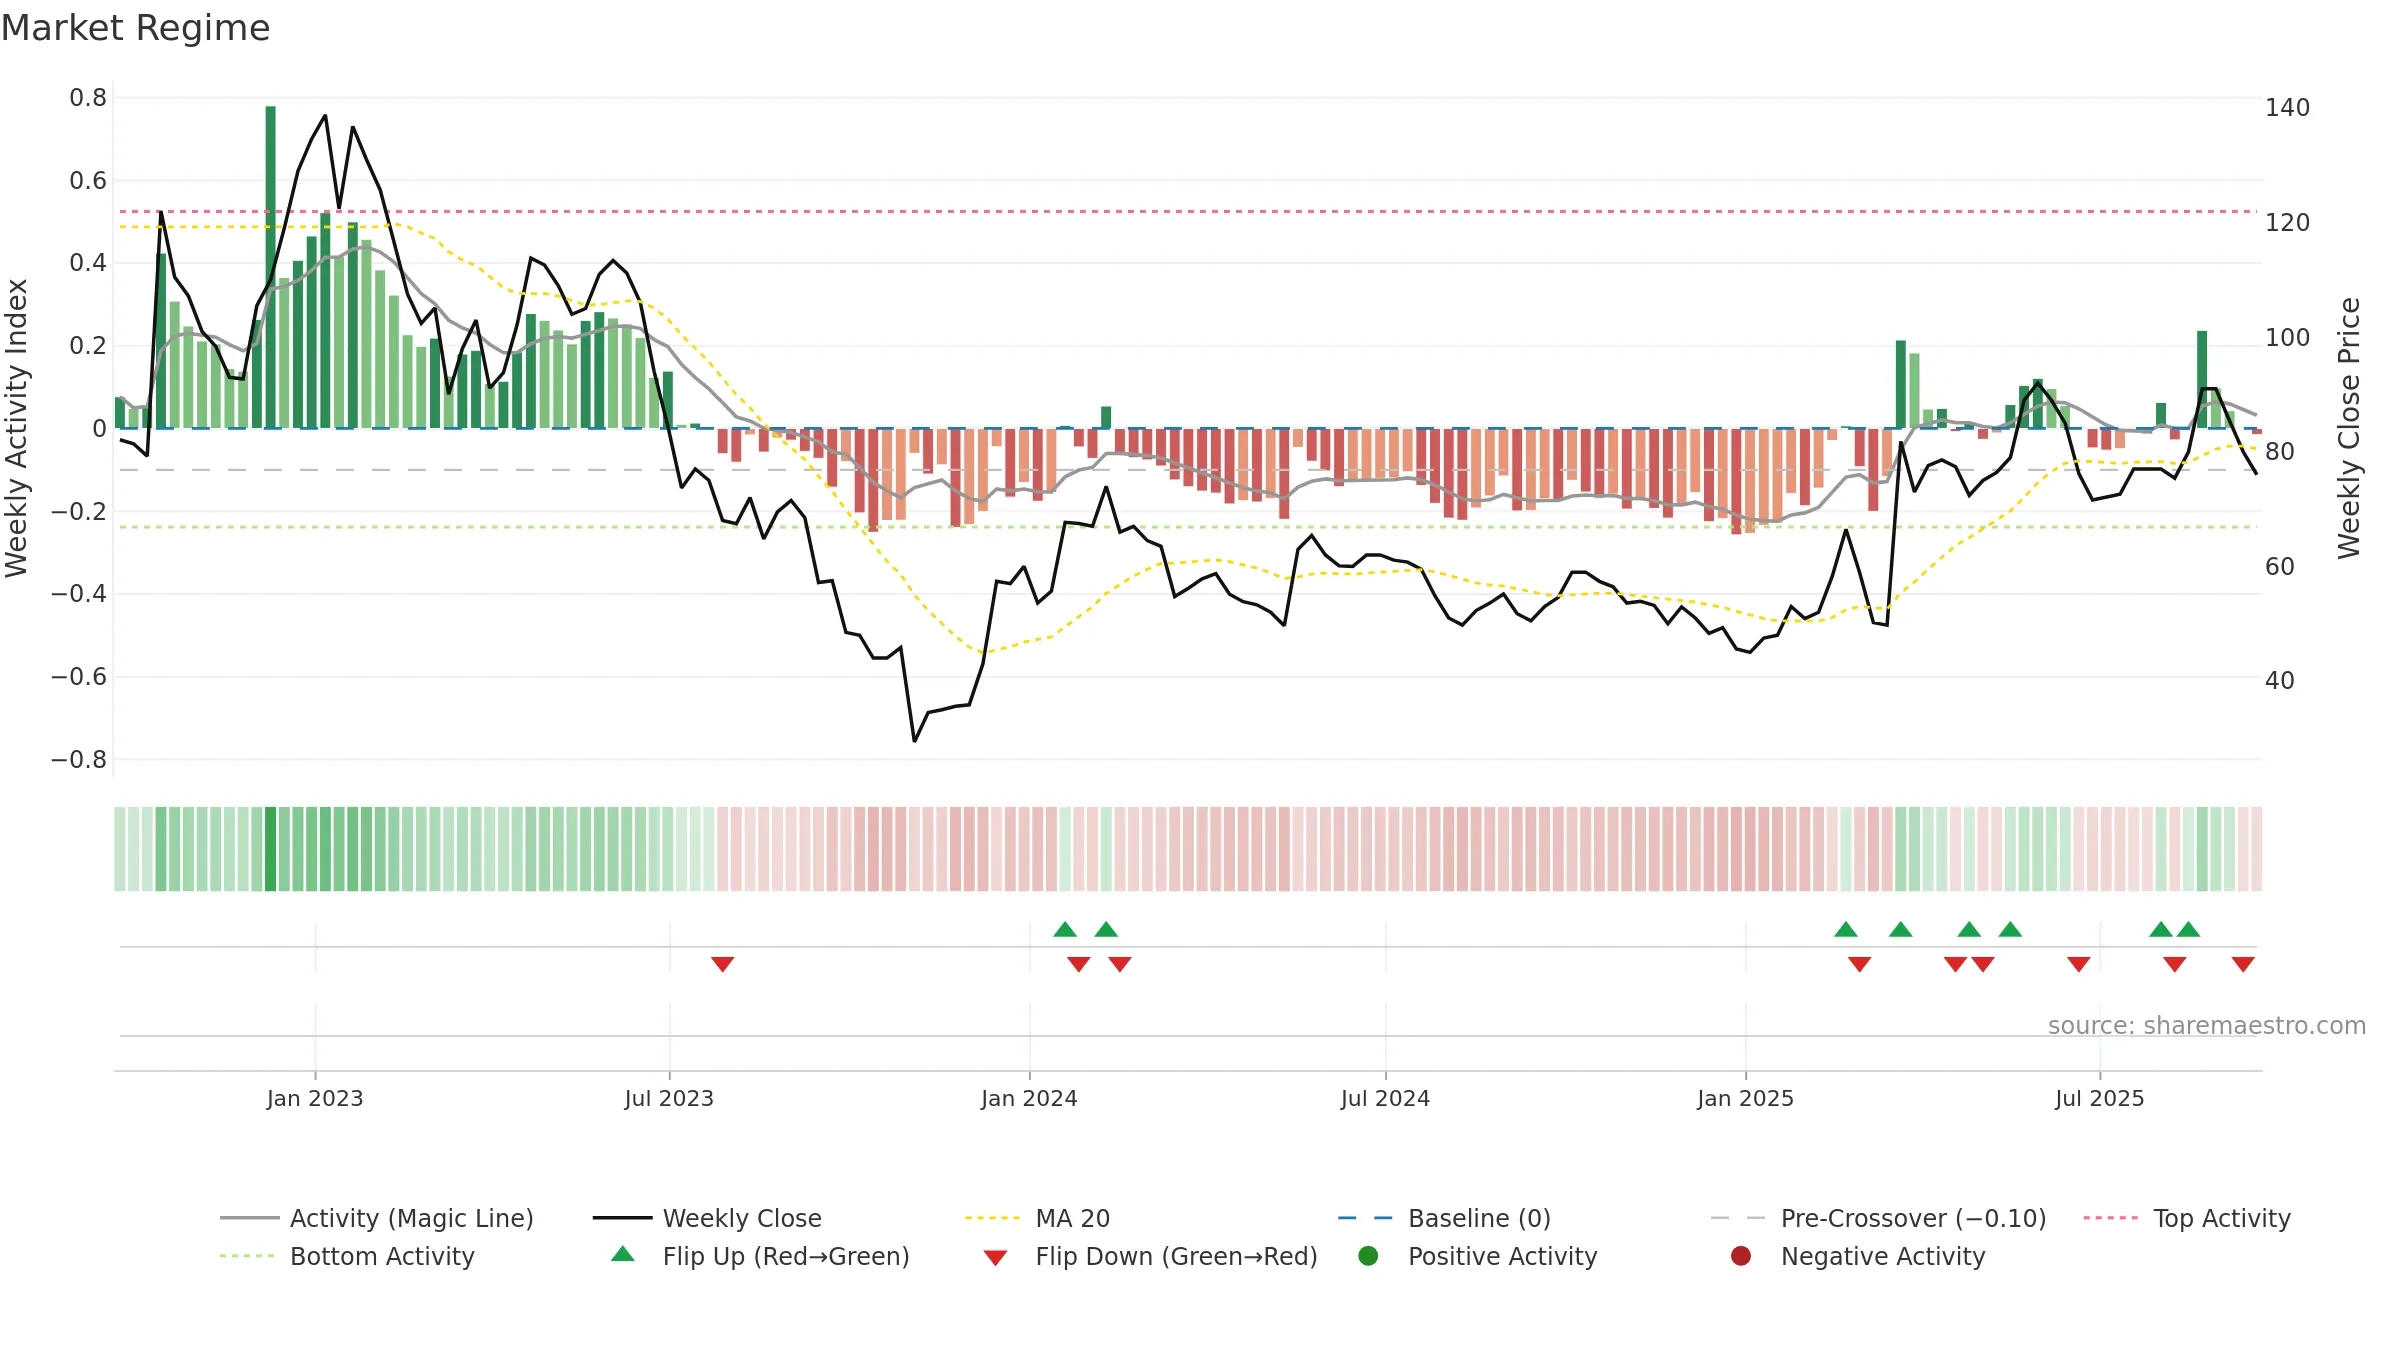2400x1350 pixels.
Task: Click the Flip Up (Red→Green) legend label
Action: pyautogui.click(x=786, y=1256)
